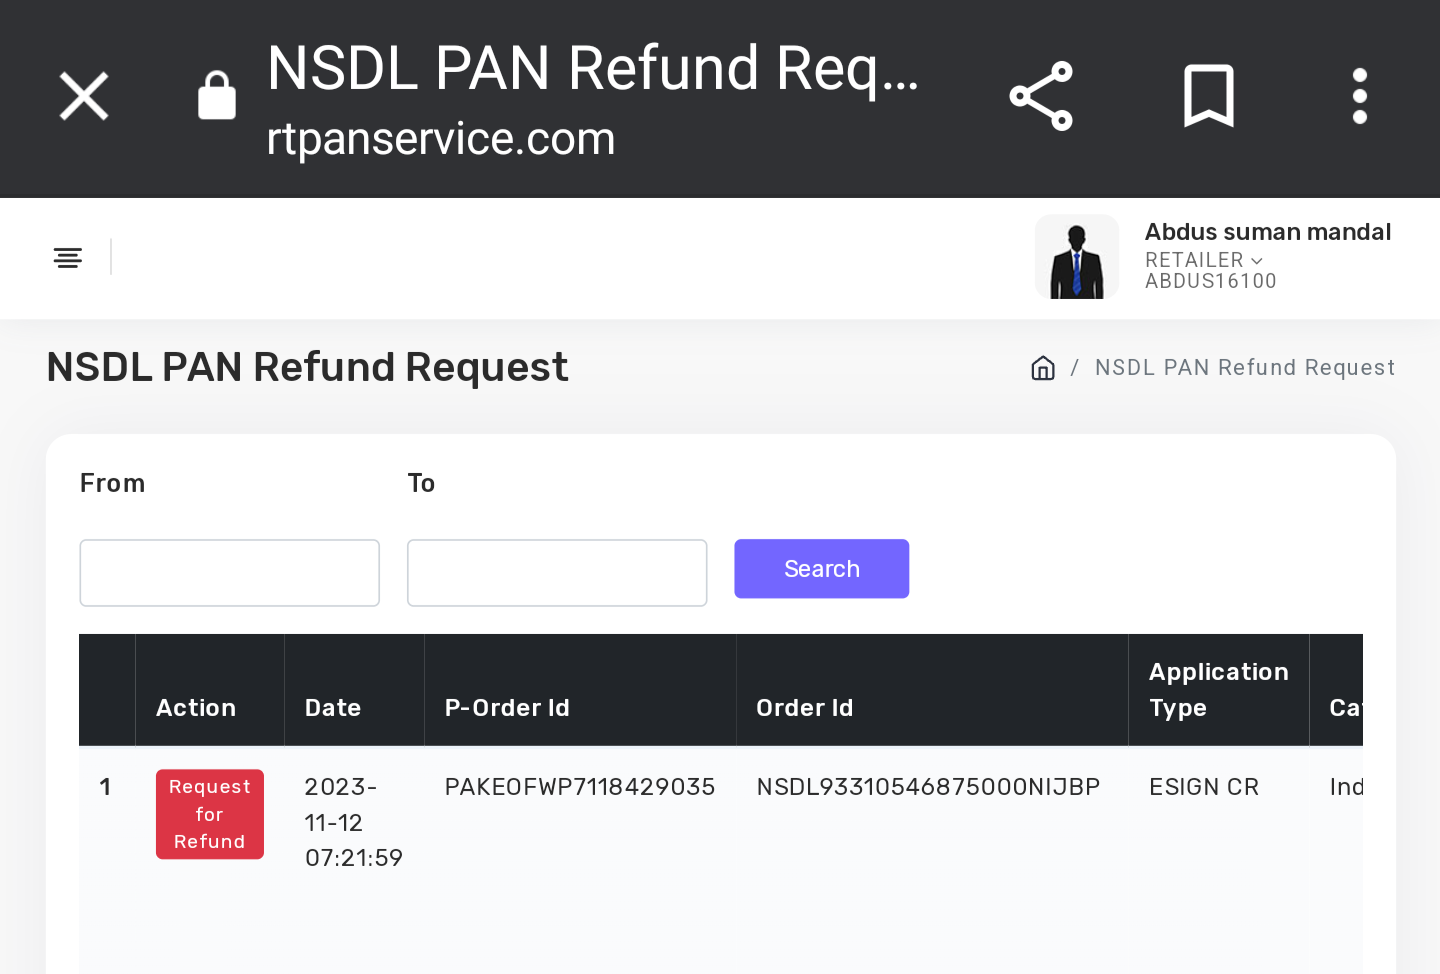Share the page via share icon

pos(1041,97)
